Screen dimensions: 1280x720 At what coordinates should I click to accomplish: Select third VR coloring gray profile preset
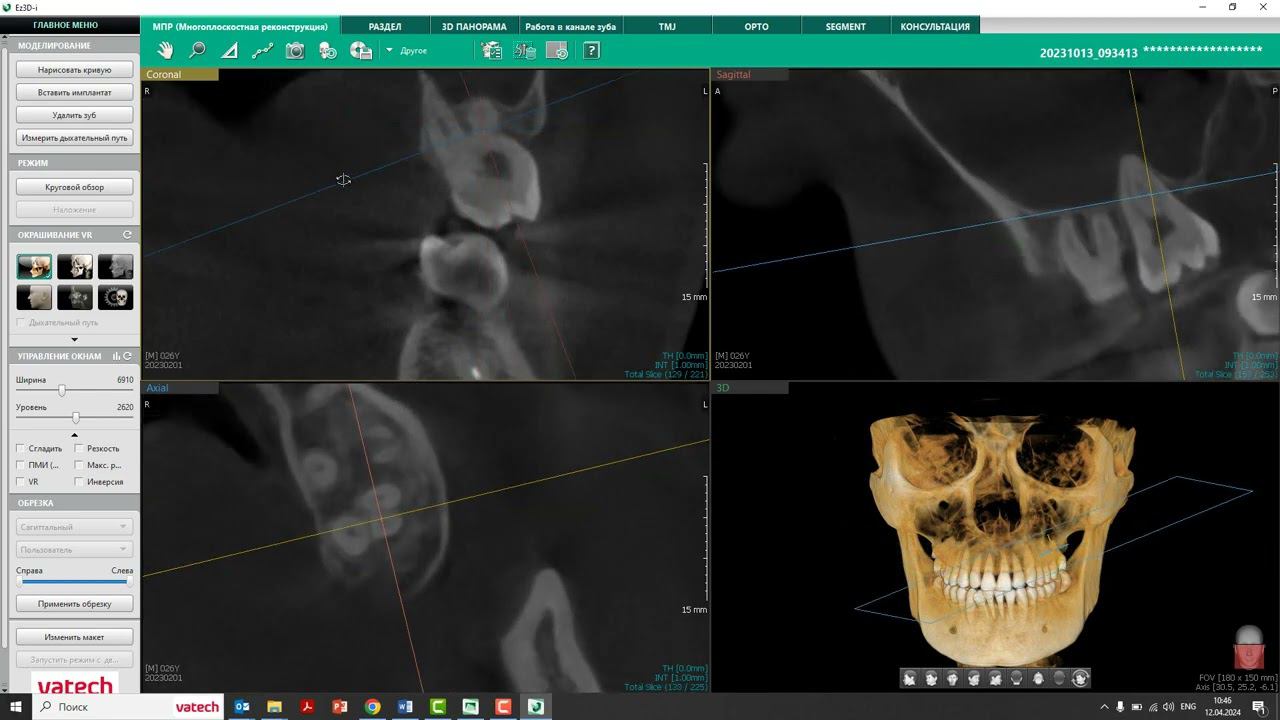coord(115,266)
